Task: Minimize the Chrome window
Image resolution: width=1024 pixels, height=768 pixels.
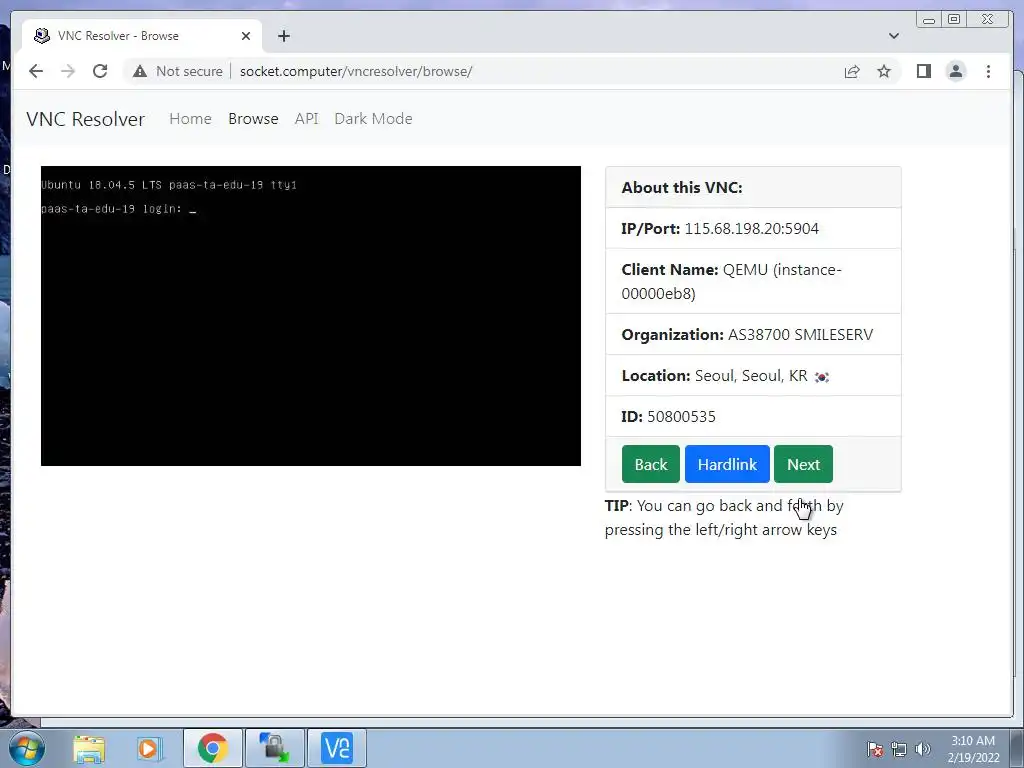Action: (x=929, y=20)
